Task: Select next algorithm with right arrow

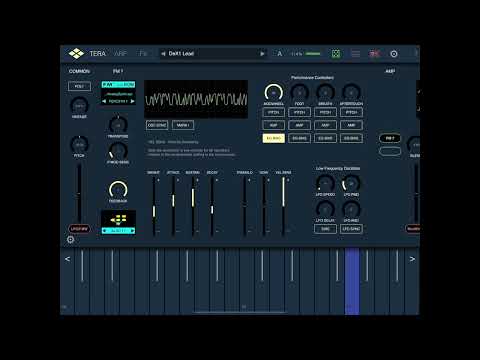Action: (132, 231)
